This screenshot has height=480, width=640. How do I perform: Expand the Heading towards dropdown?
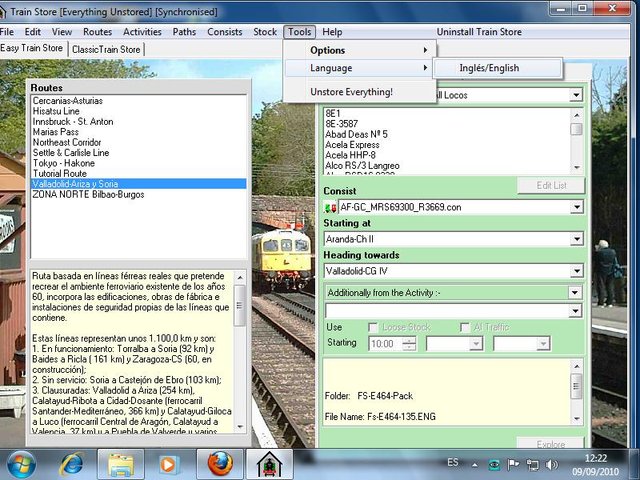(x=576, y=271)
